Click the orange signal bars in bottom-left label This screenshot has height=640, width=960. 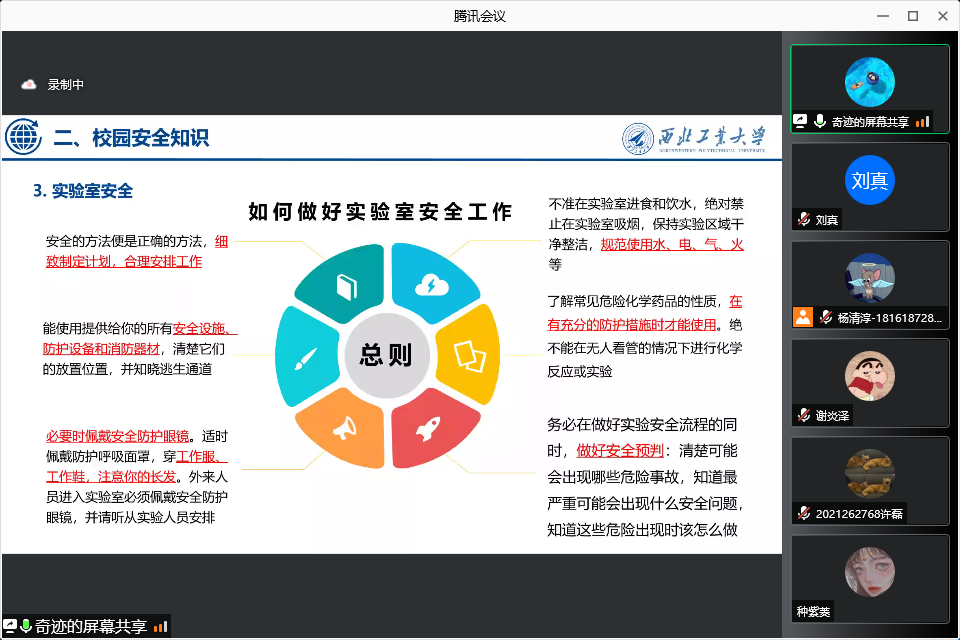[x=160, y=627]
